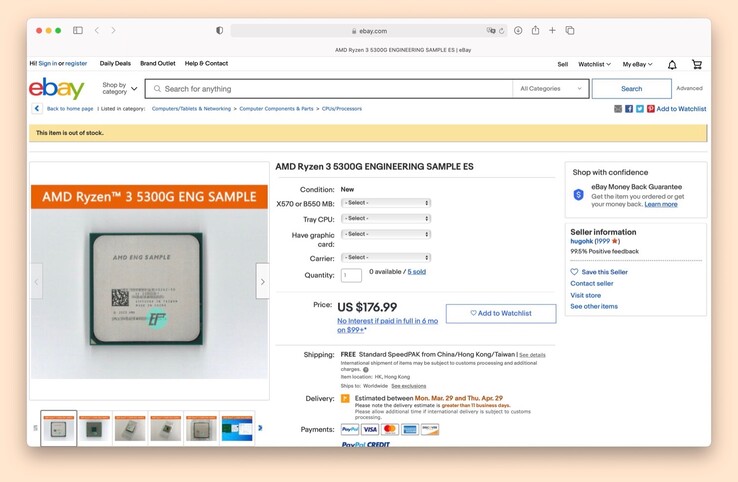Click the money back guarantee shield icon
The width and height of the screenshot is (738, 482).
pyautogui.click(x=578, y=194)
